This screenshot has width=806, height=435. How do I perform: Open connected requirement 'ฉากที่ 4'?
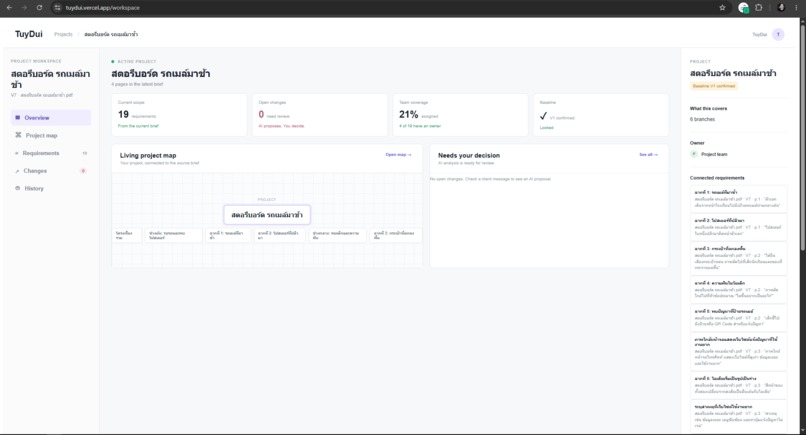coord(738,290)
